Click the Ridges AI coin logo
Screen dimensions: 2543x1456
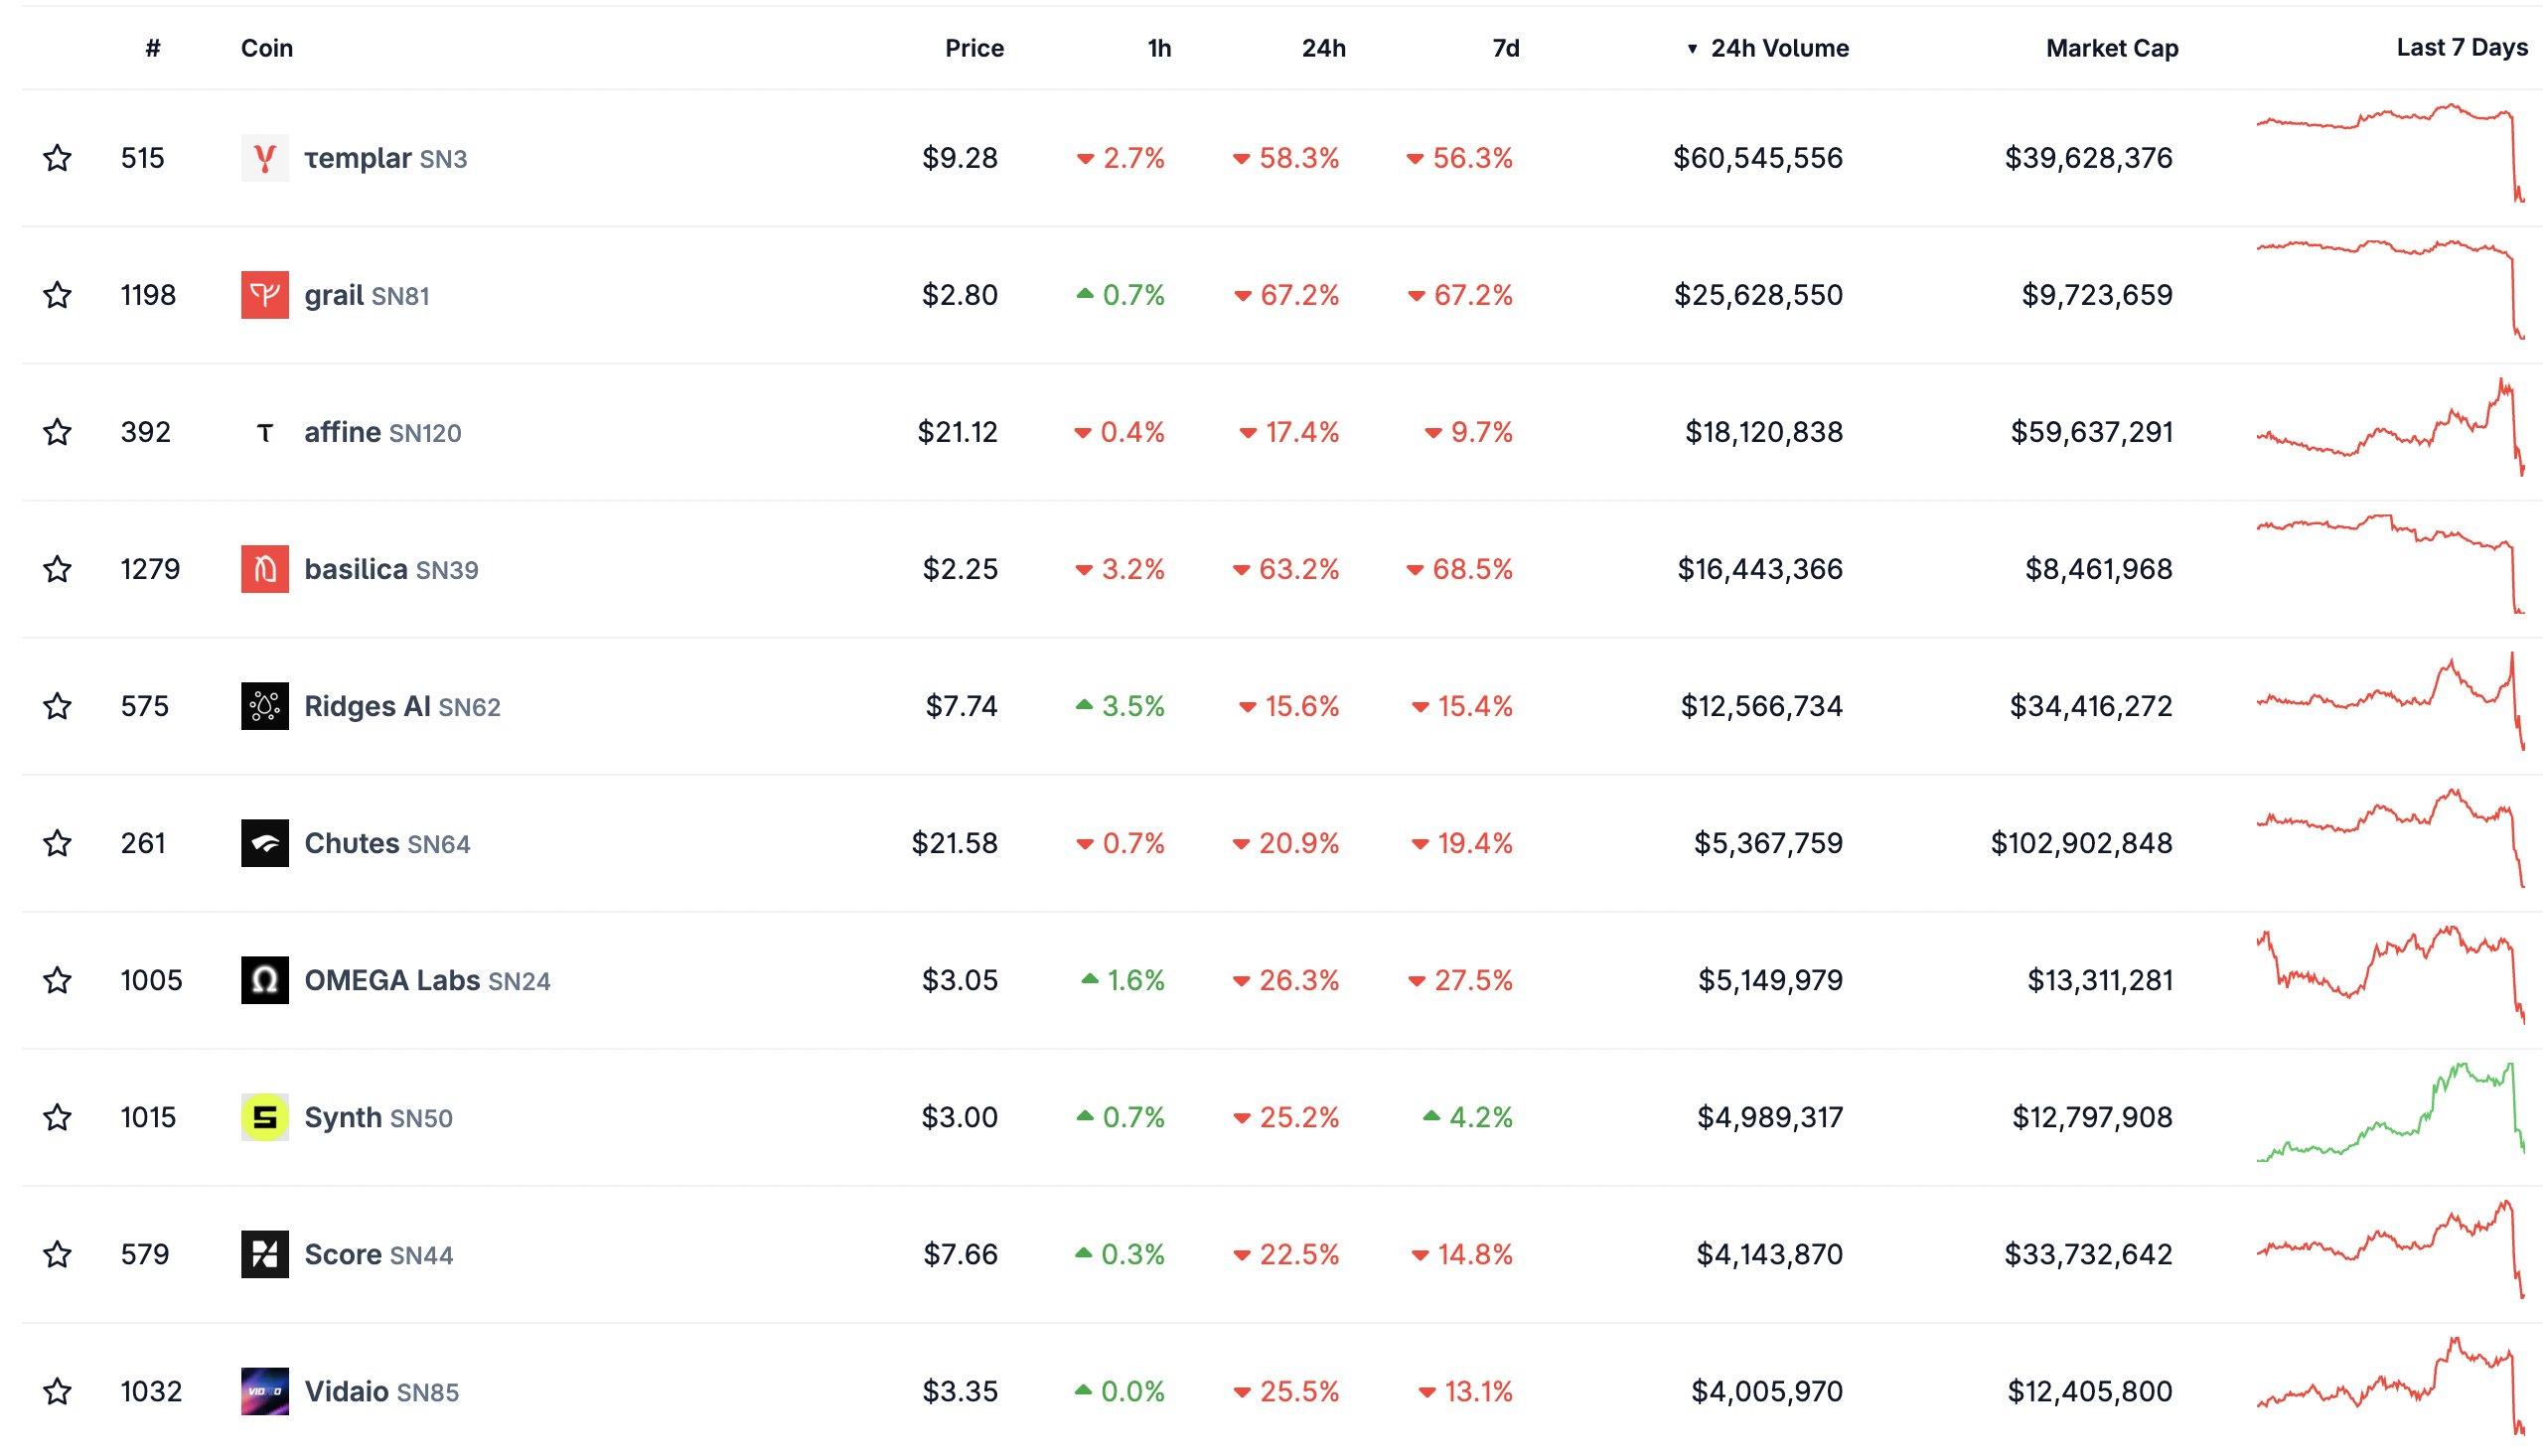click(264, 705)
